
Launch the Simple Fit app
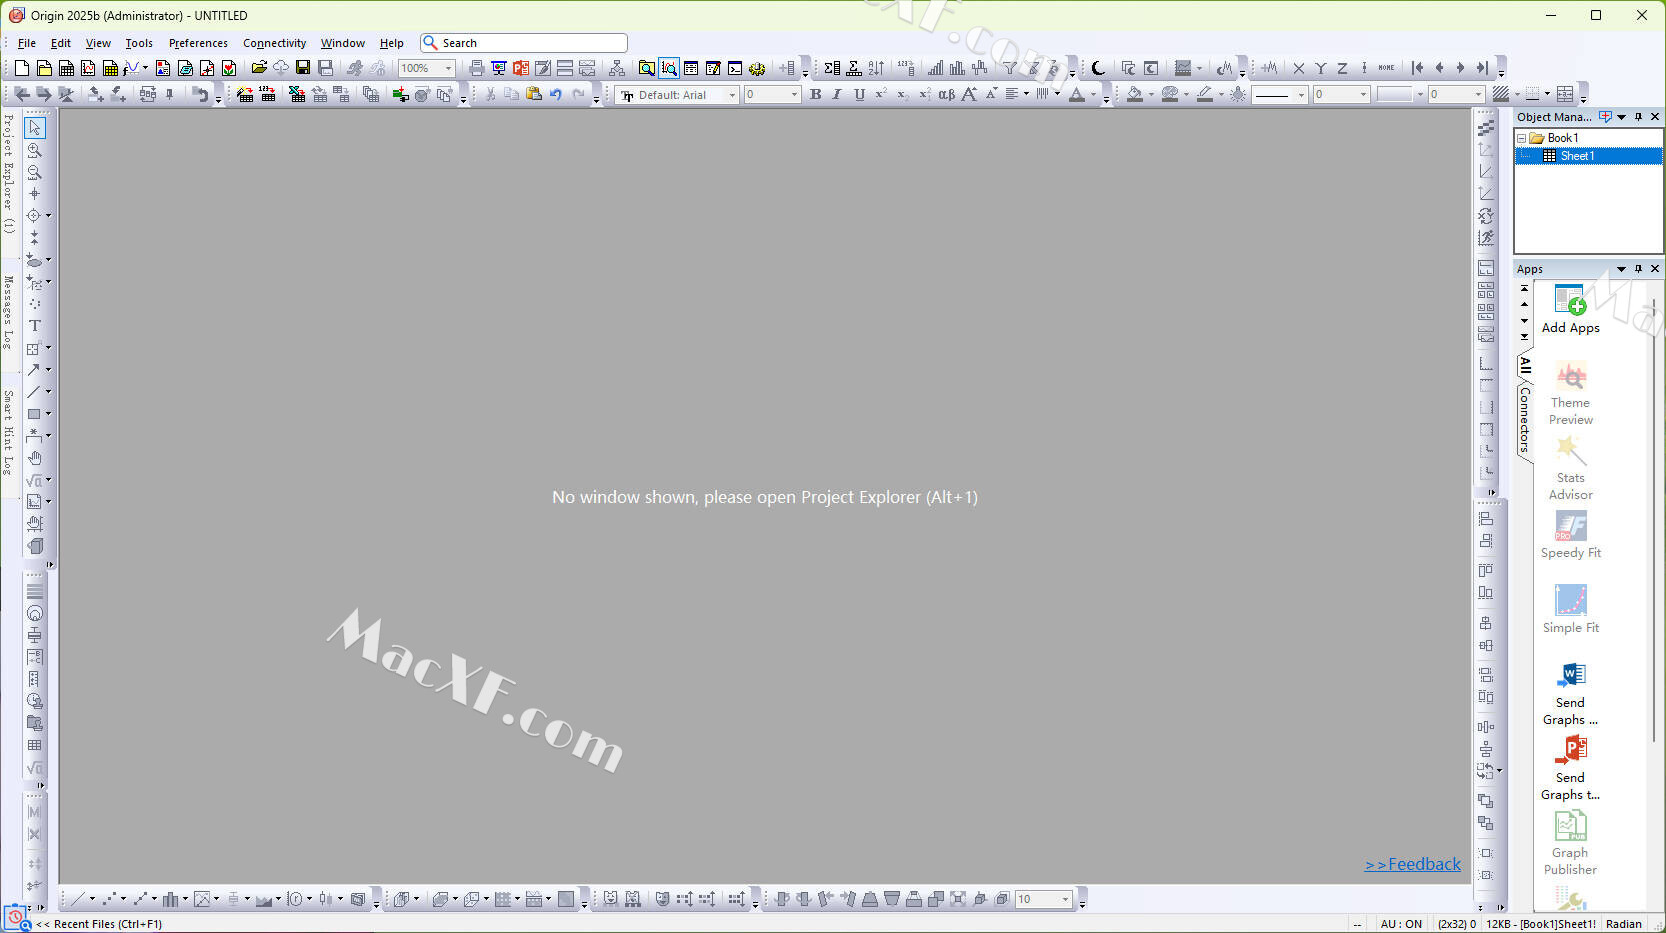click(1570, 609)
